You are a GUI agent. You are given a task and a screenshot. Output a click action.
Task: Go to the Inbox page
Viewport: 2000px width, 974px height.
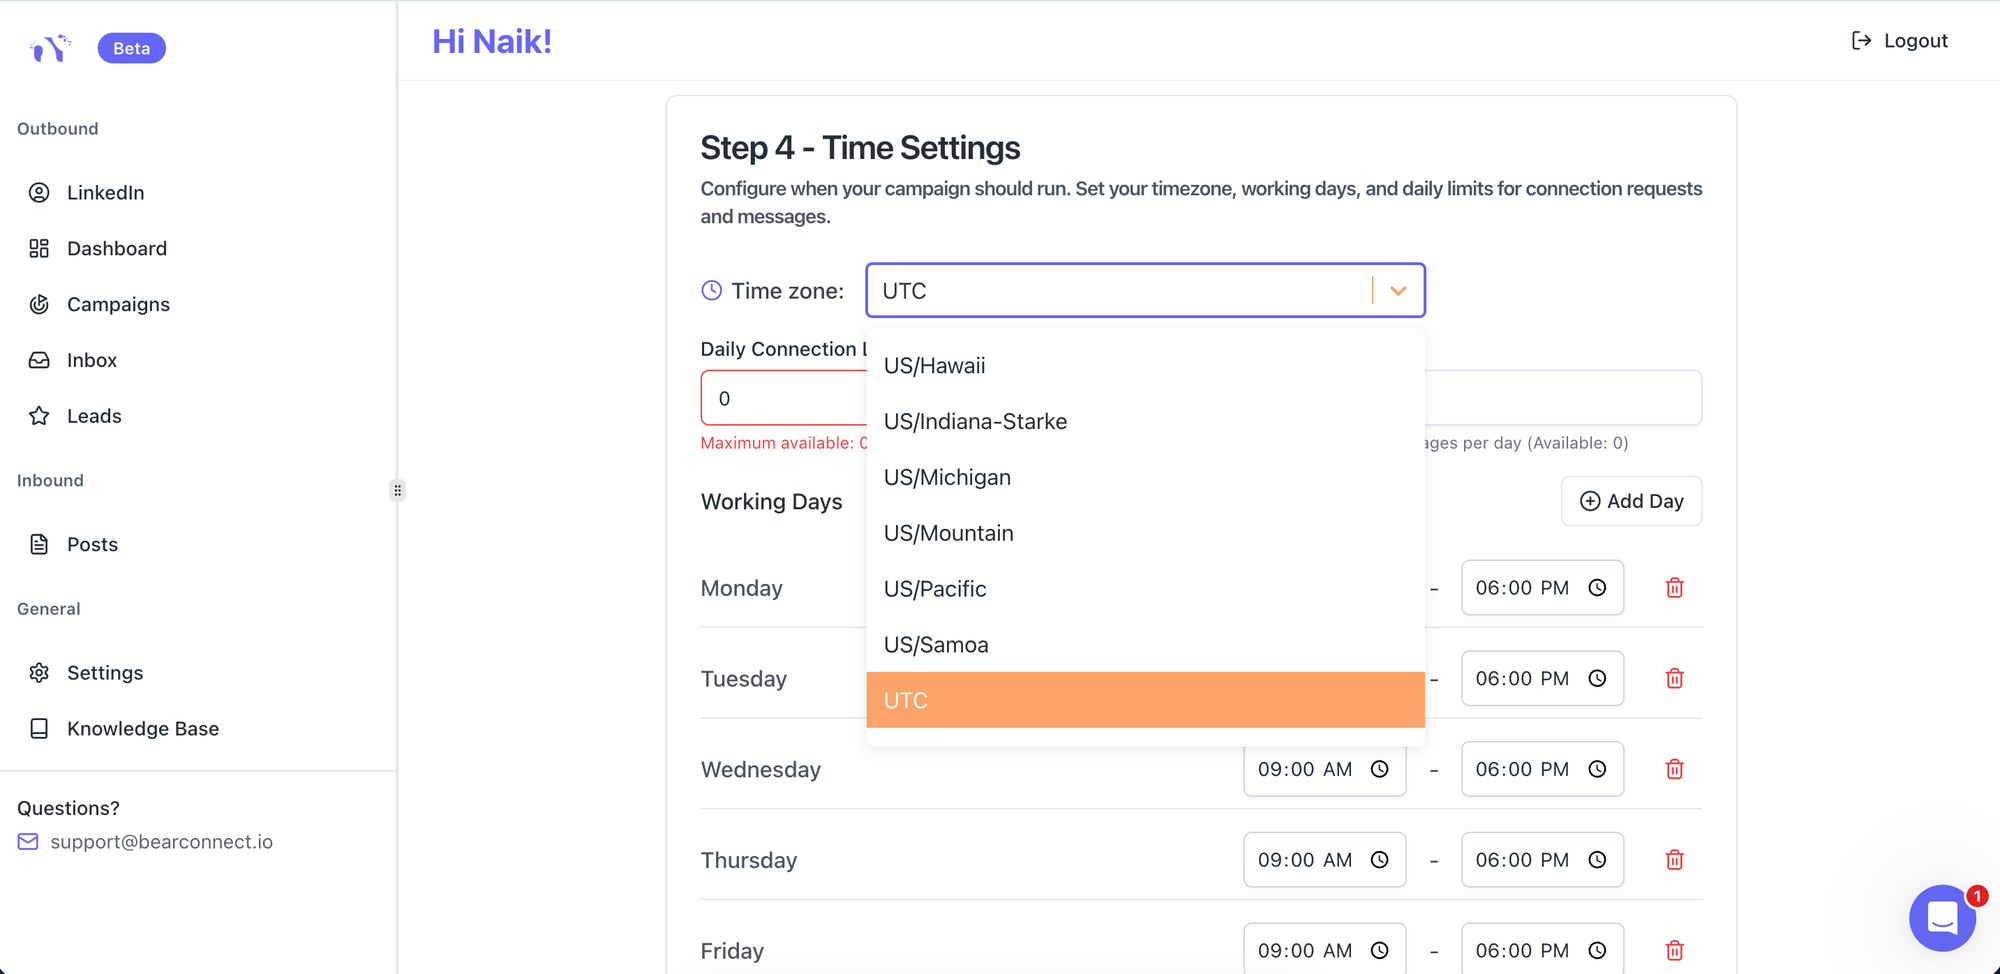tap(92, 360)
